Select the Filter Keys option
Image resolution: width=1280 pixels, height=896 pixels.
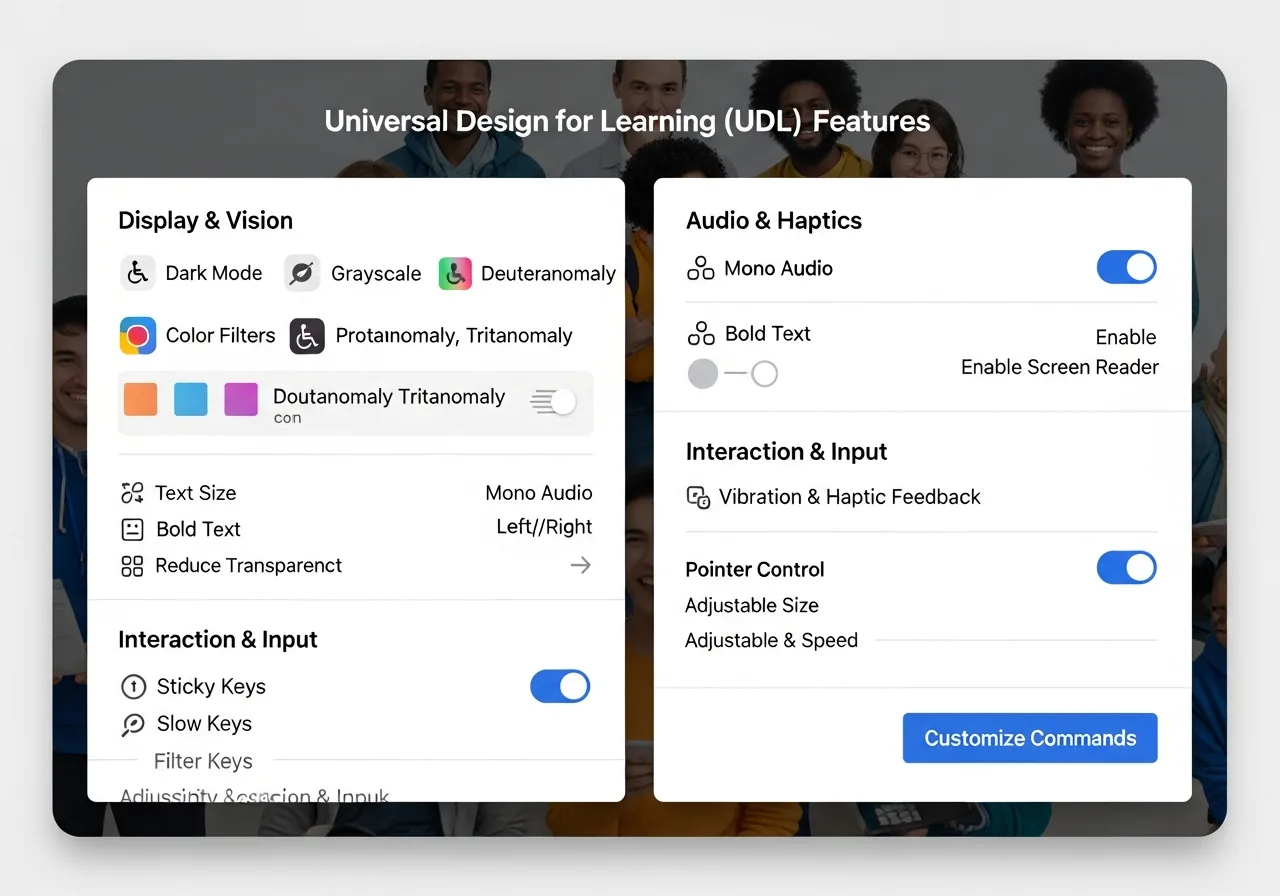[203, 762]
